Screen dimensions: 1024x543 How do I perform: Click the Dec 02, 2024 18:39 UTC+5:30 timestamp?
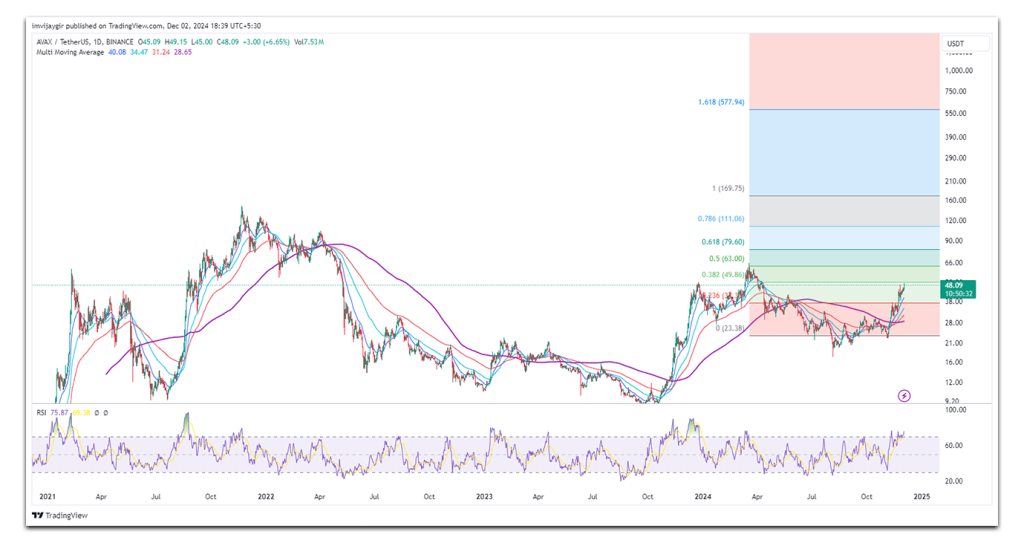click(x=214, y=26)
